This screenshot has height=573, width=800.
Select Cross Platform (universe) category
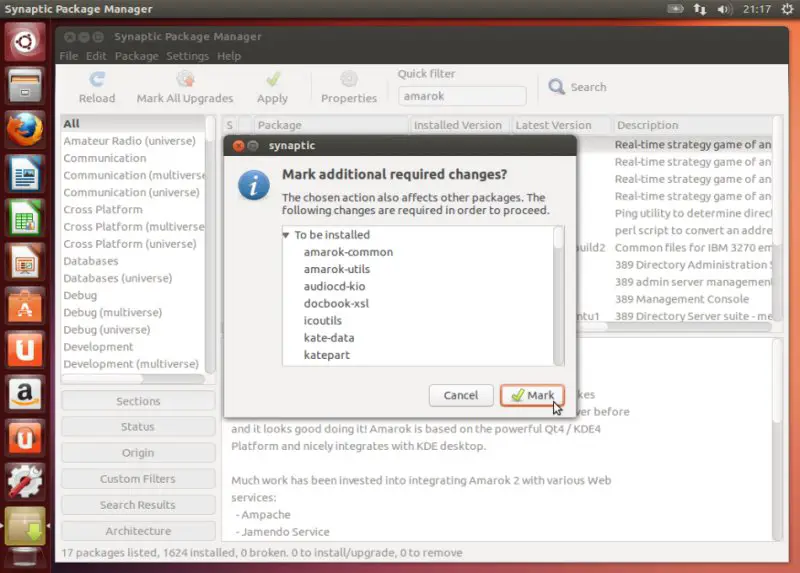[133, 244]
